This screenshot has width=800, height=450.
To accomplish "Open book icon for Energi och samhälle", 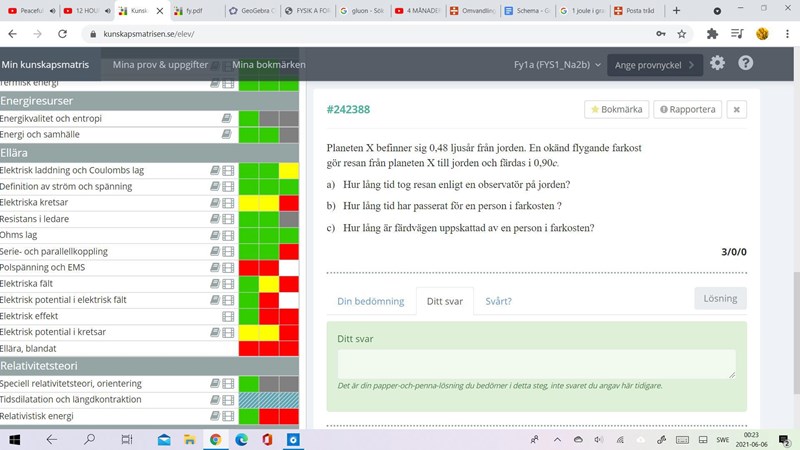I will [226, 134].
